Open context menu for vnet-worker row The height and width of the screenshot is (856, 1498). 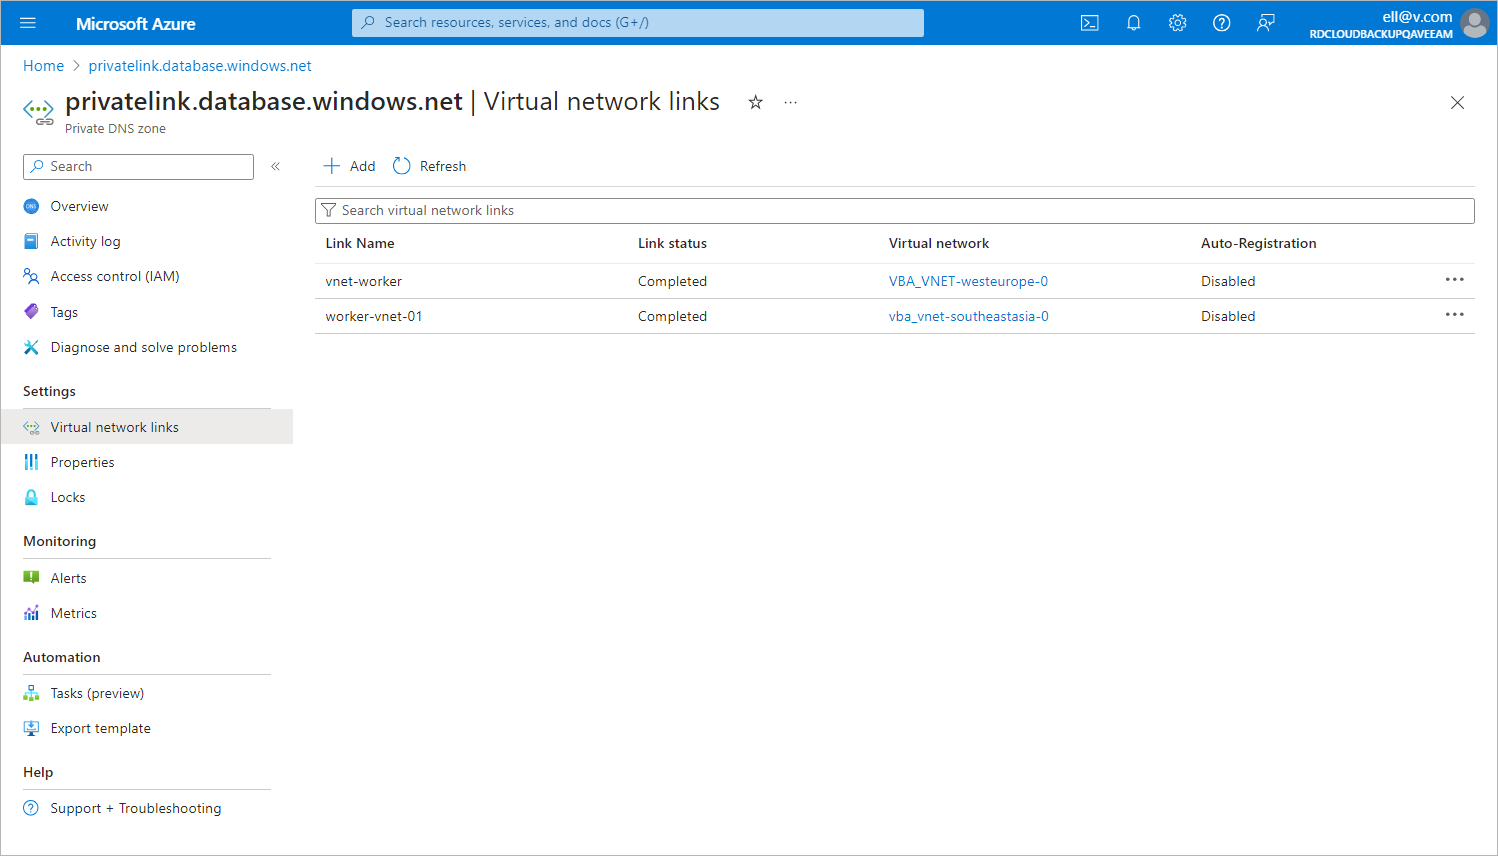point(1455,280)
